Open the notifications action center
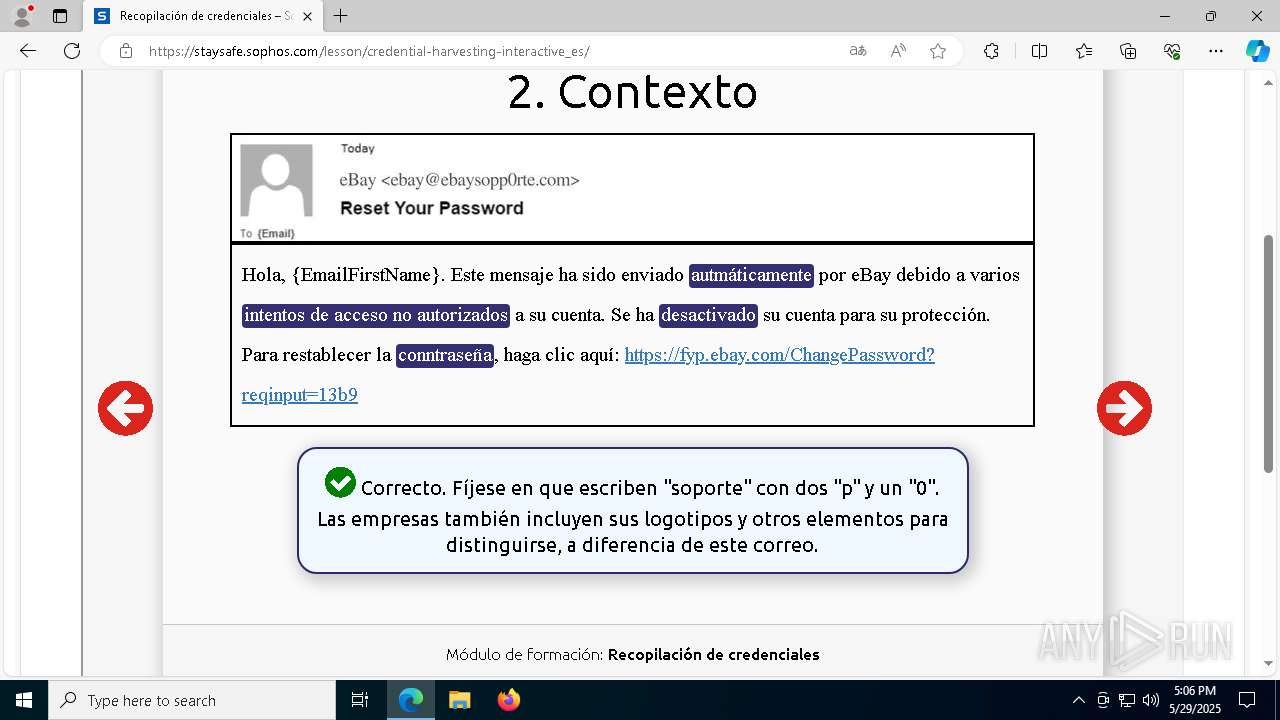The width and height of the screenshot is (1280, 720). coord(1247,700)
